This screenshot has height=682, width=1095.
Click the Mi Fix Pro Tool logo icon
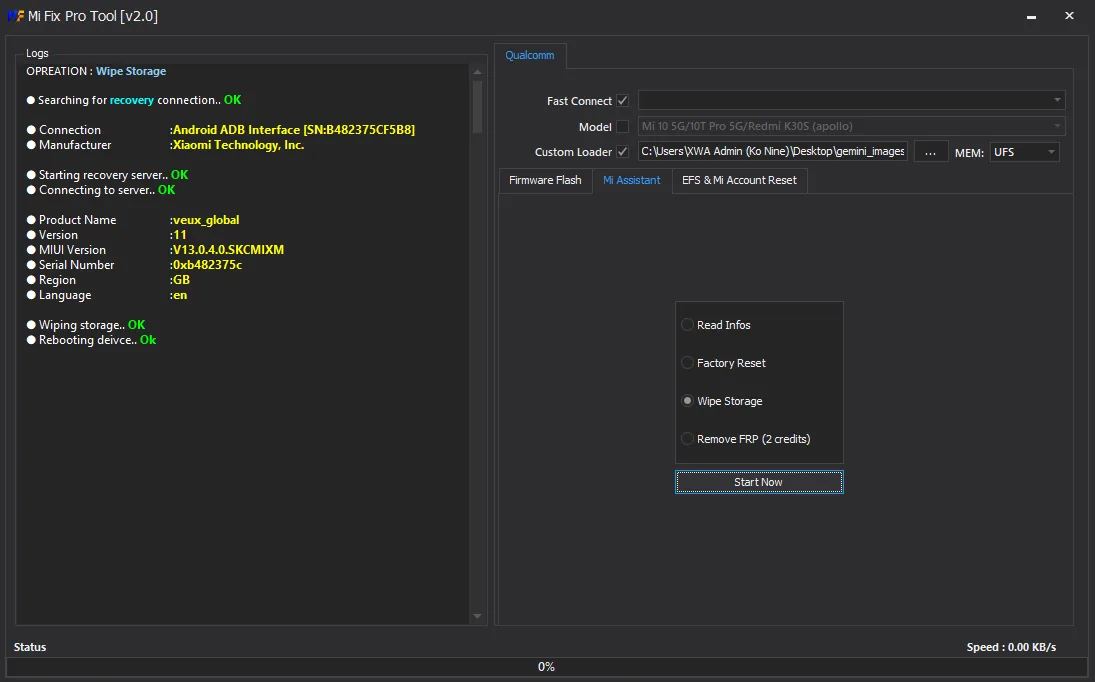15,16
